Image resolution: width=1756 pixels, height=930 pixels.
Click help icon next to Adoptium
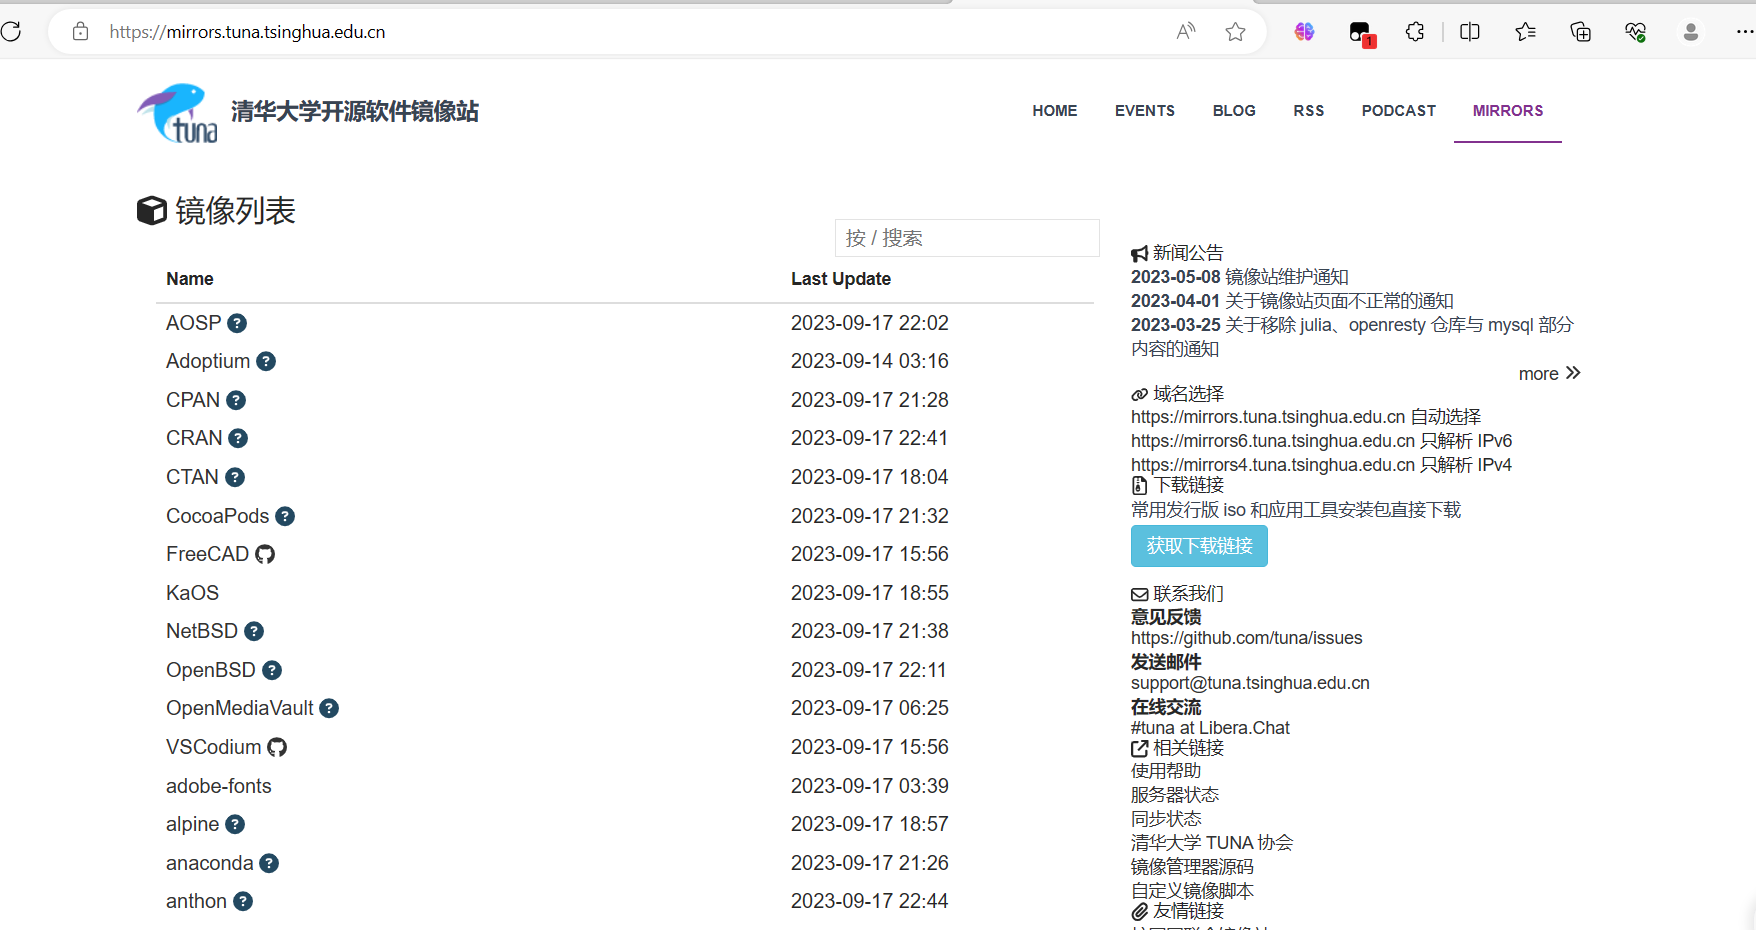click(x=266, y=361)
